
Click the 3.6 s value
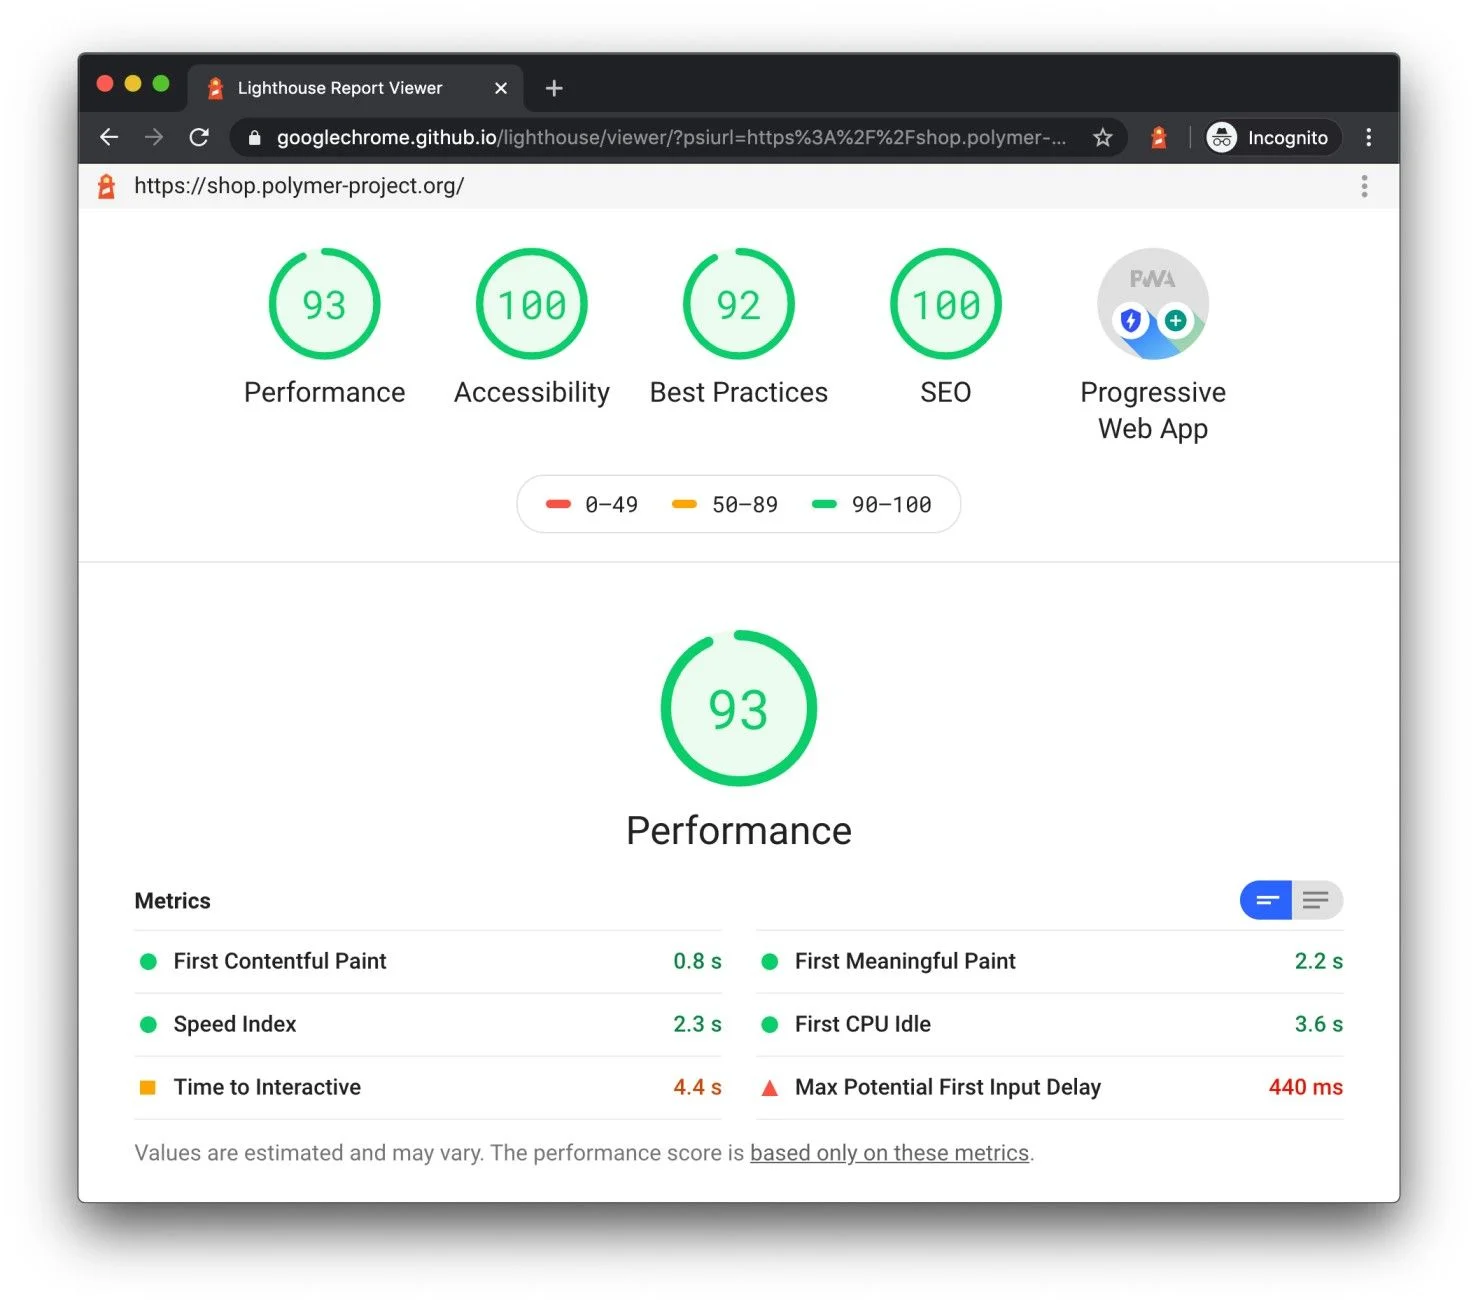[x=1318, y=1024]
